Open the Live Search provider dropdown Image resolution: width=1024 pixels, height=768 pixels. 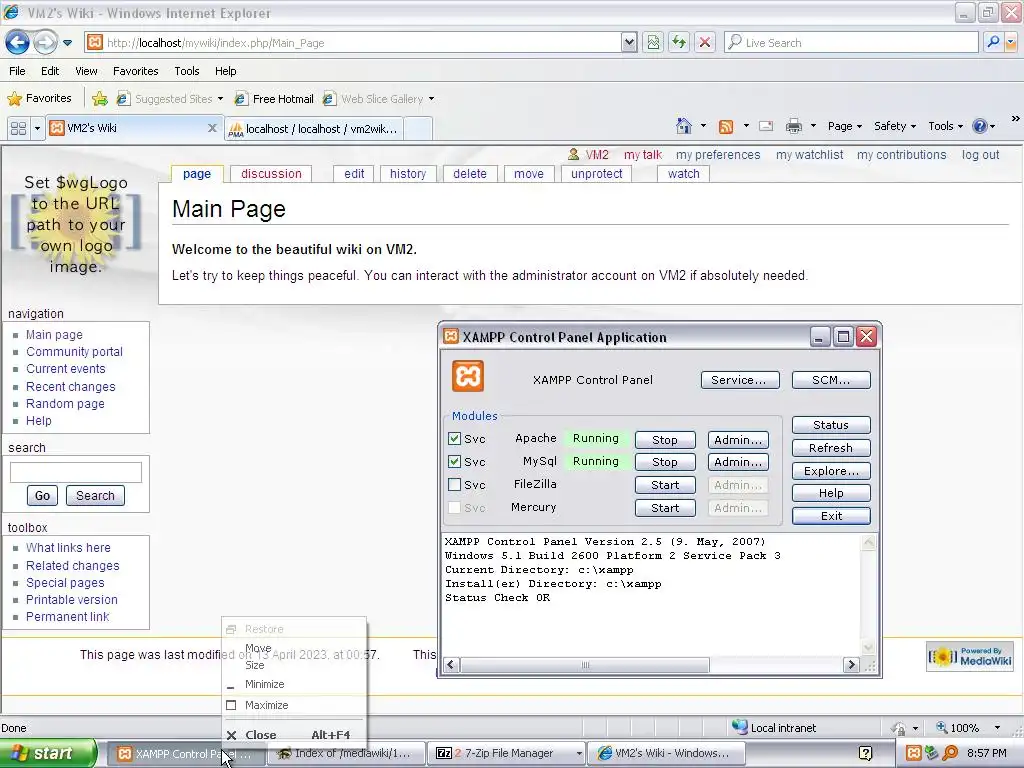1011,42
